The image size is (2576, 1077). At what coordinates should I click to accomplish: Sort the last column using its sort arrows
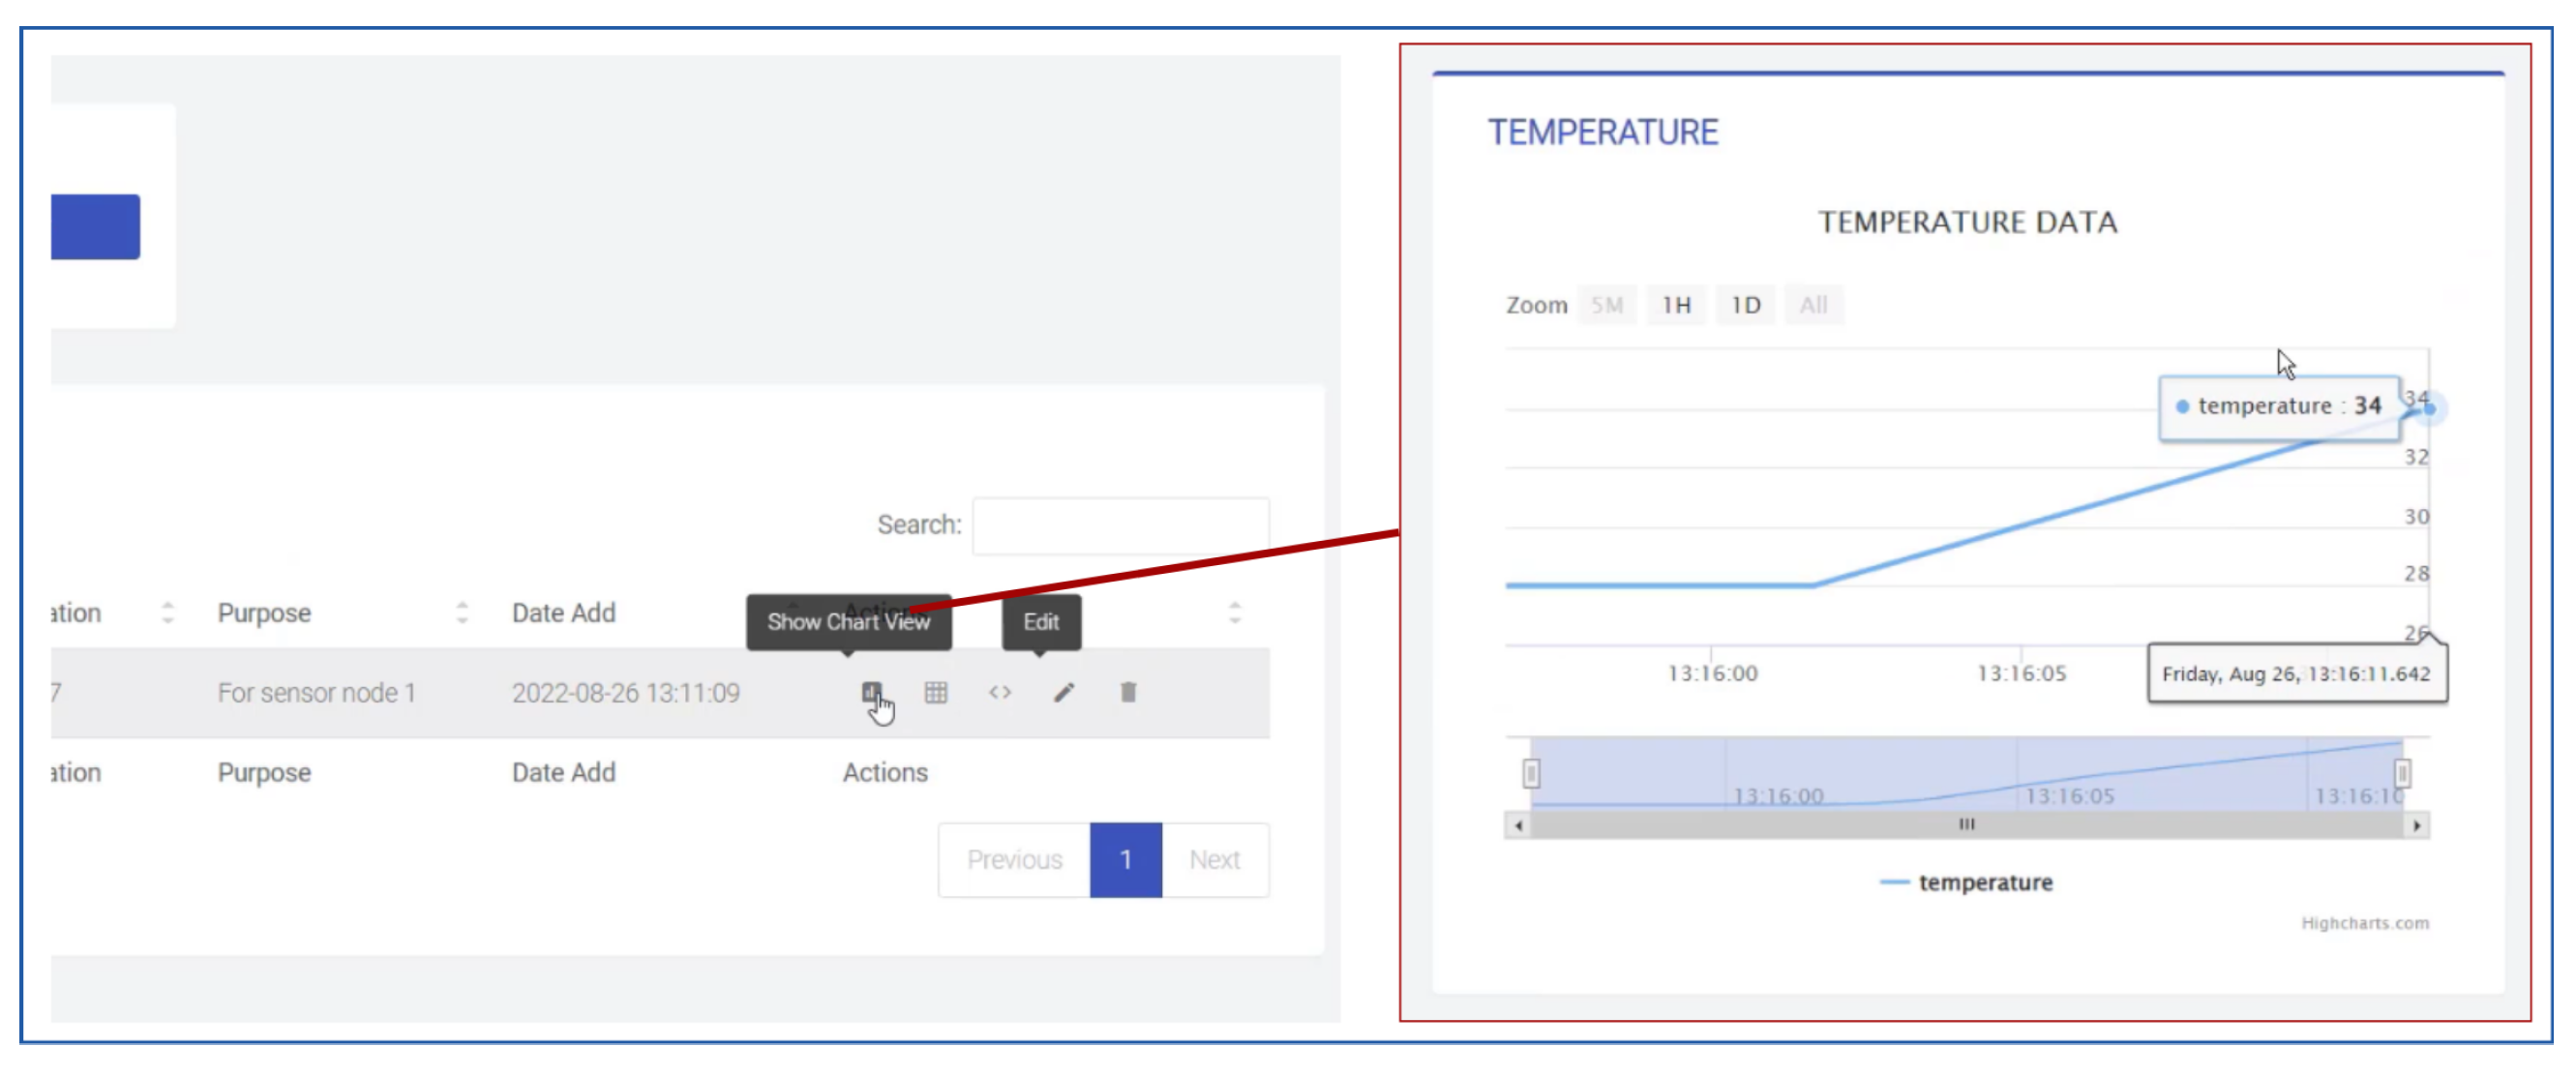coord(1235,612)
